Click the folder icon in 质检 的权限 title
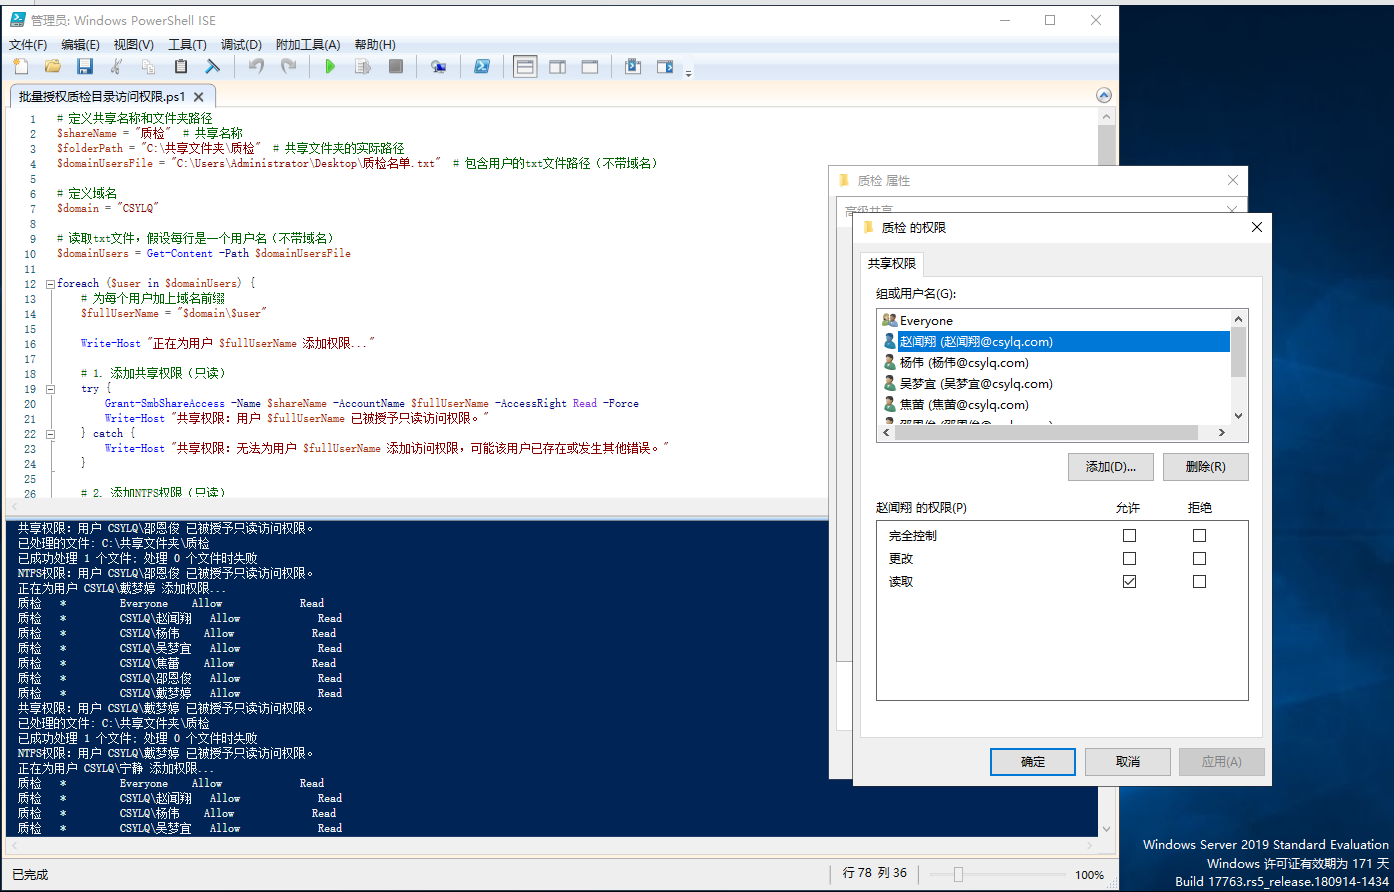1394x892 pixels. point(868,227)
